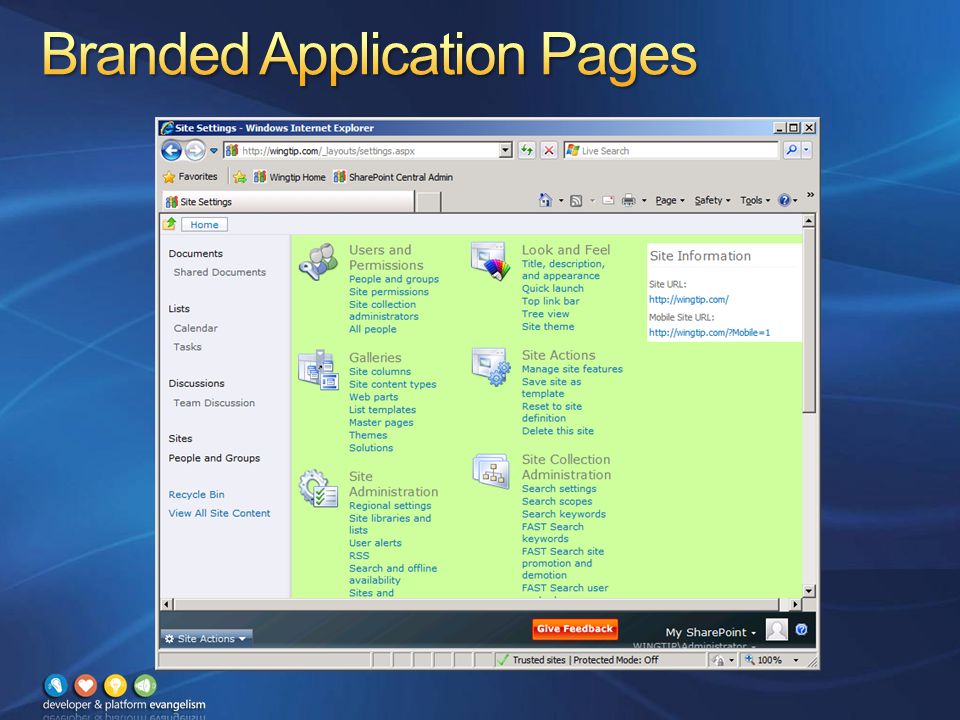960x720 pixels.
Task: Click the Look and Feel icon
Action: 491,261
